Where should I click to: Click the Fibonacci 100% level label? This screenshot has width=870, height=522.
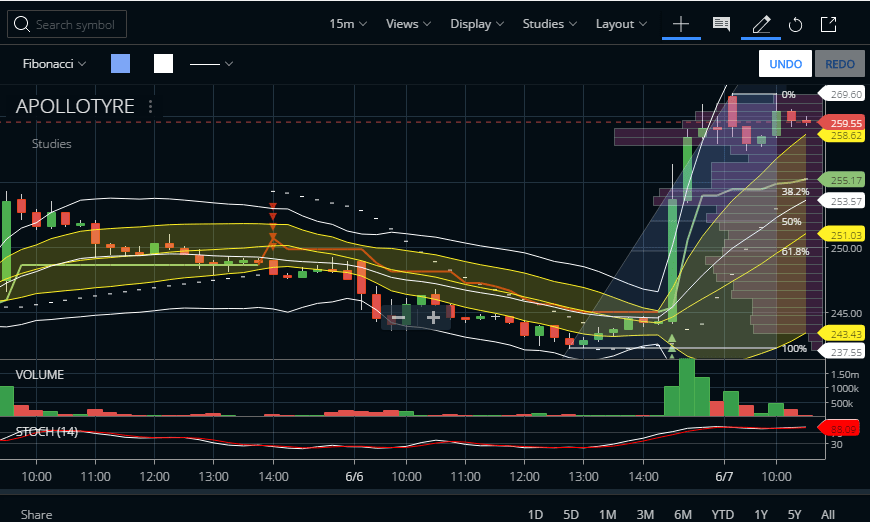pos(794,348)
